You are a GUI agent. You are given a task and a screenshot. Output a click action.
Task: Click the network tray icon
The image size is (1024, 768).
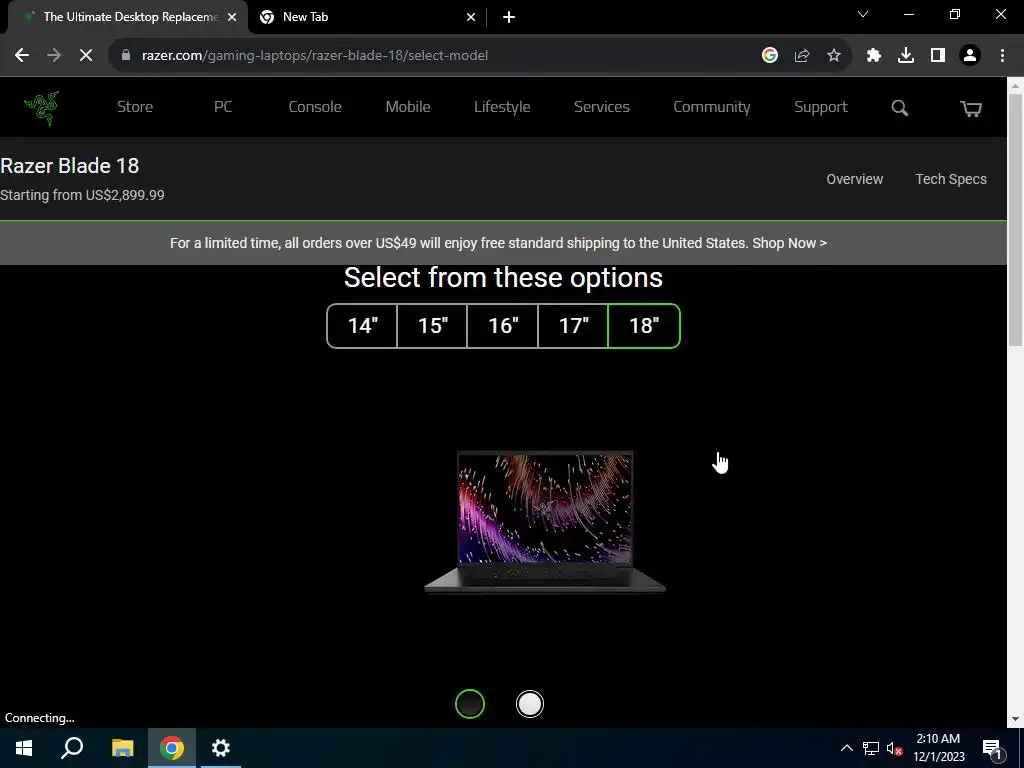pyautogui.click(x=871, y=748)
